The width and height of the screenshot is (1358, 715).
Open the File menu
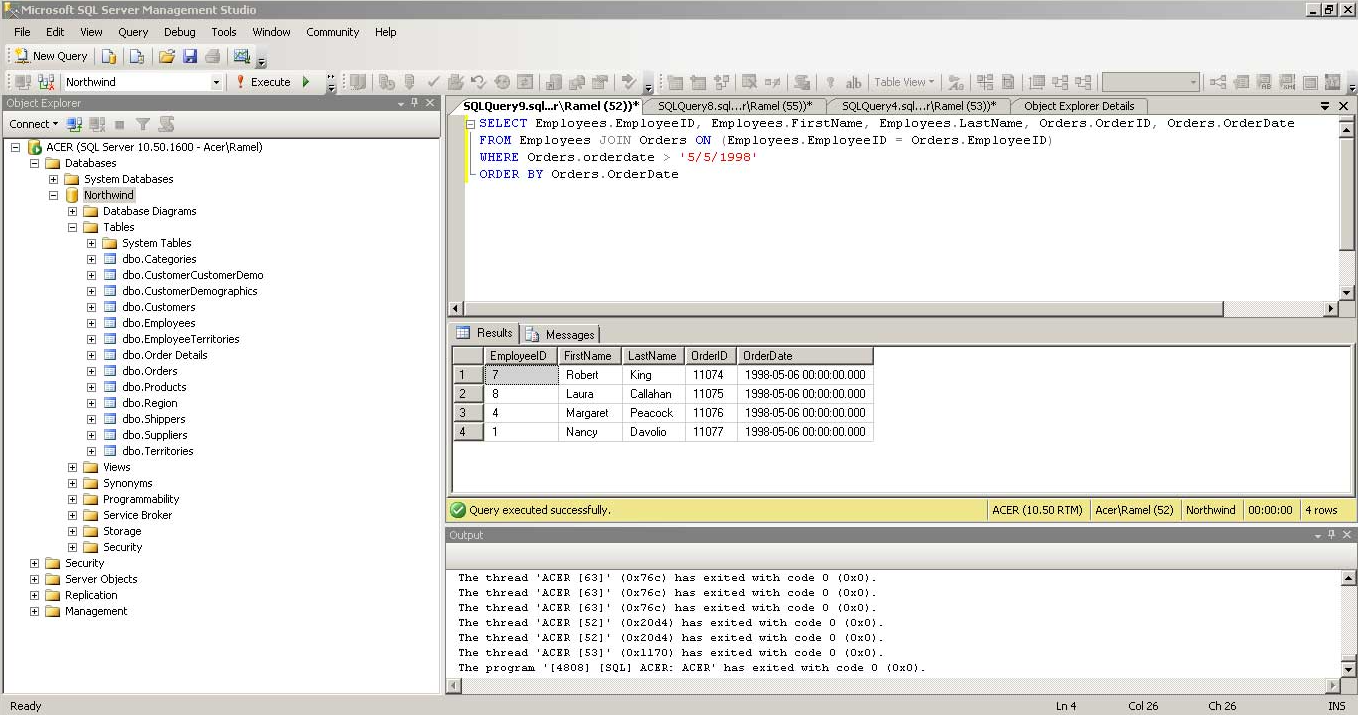22,32
